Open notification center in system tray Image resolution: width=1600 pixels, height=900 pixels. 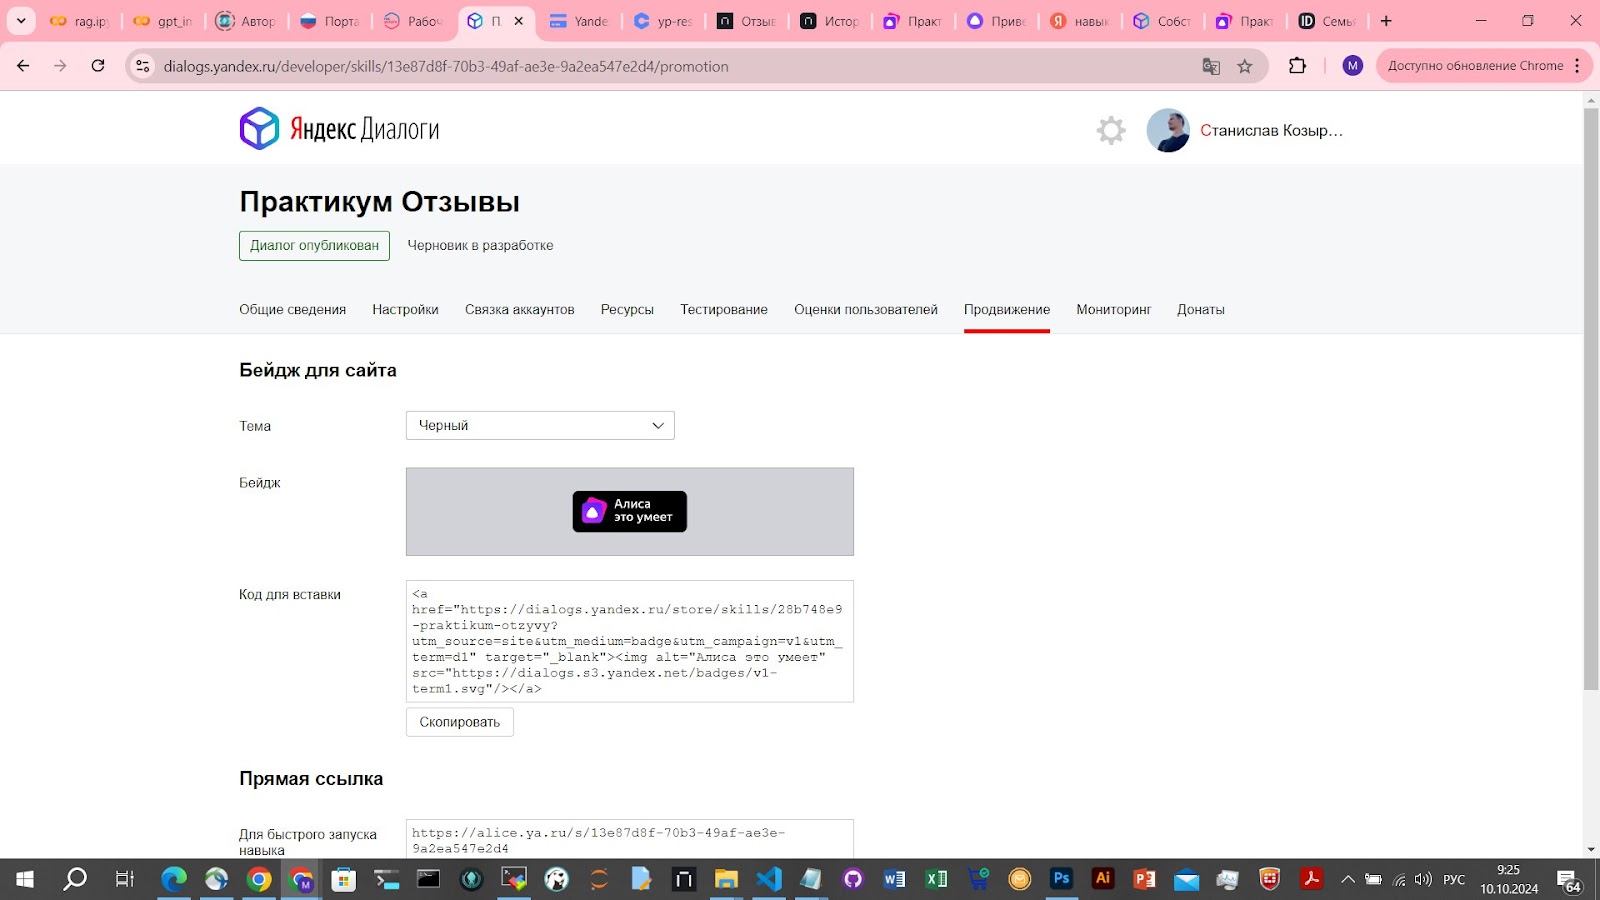pyautogui.click(x=1570, y=880)
